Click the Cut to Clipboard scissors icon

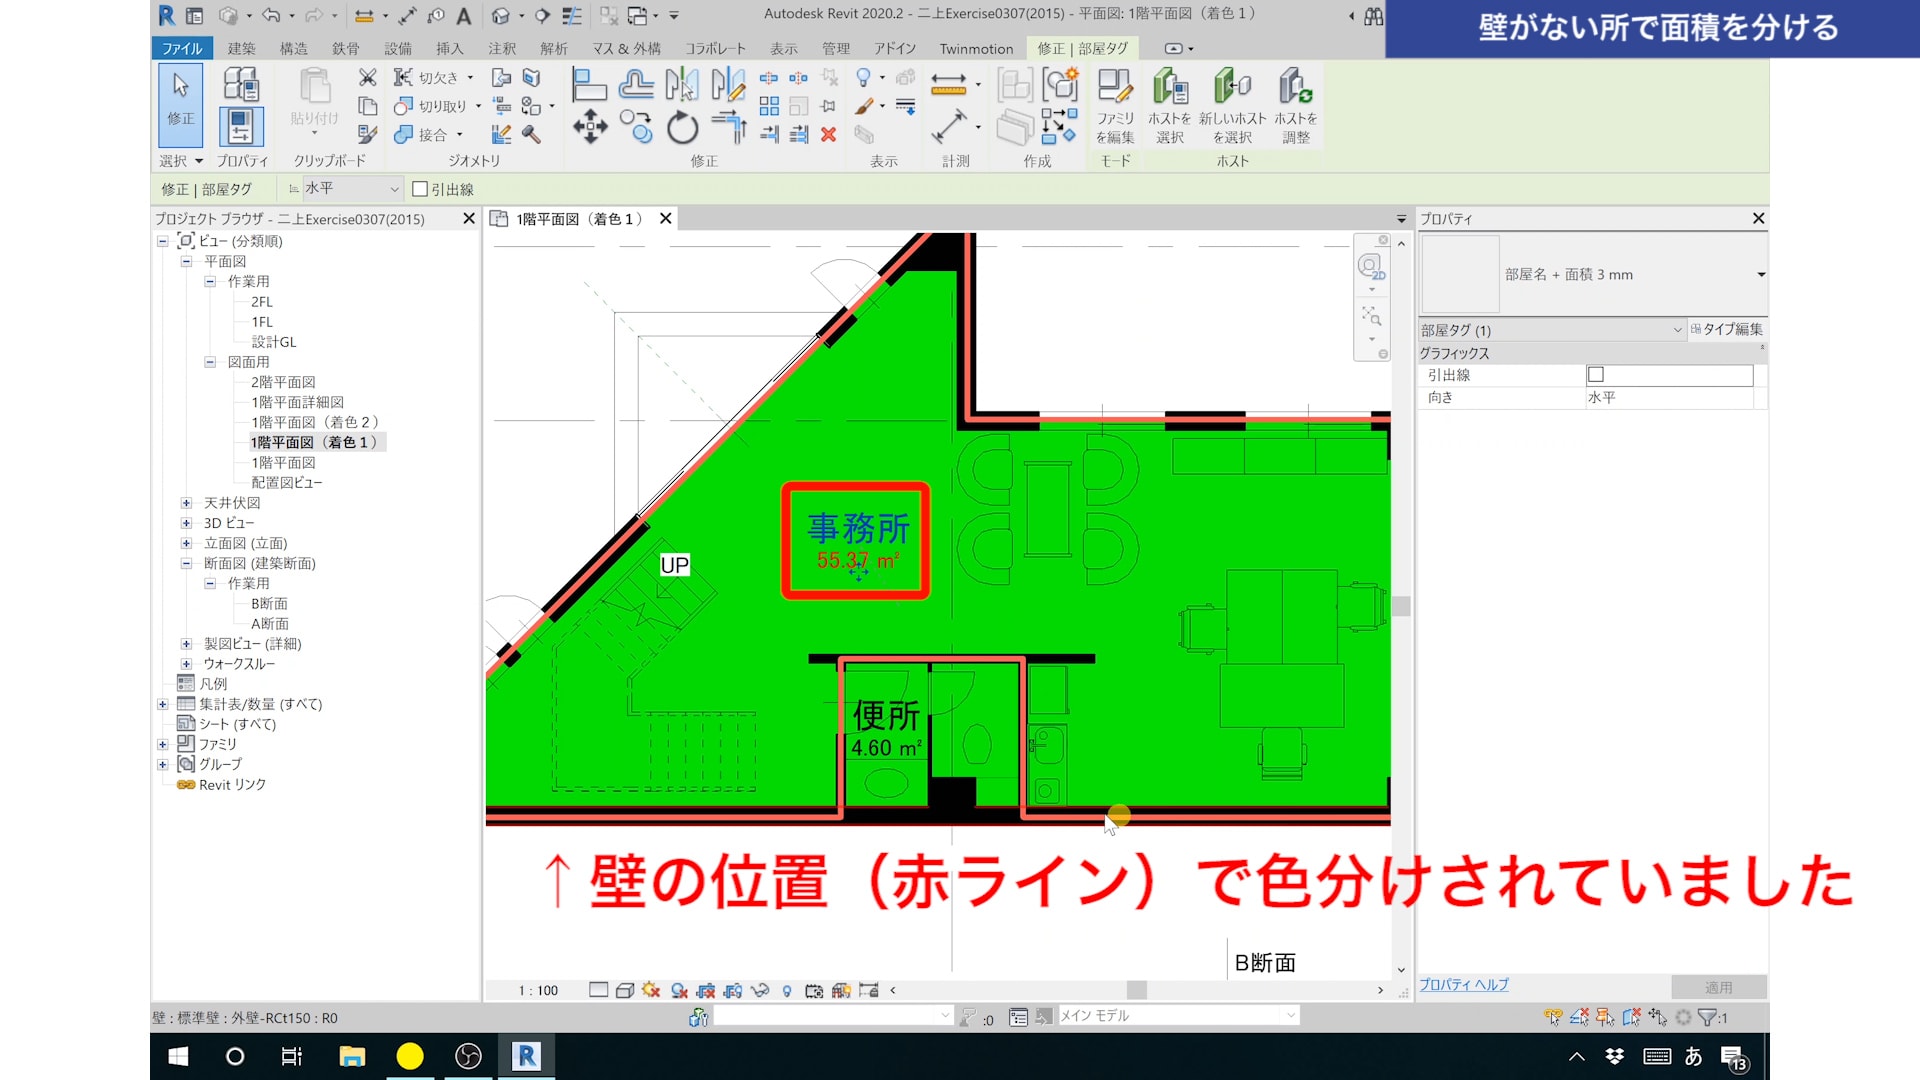[367, 78]
